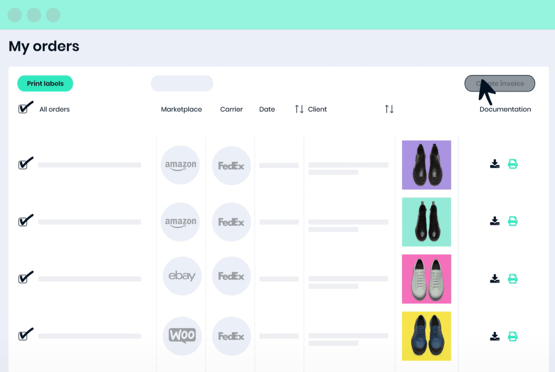Open white sneakers thumbnail on pink background
The height and width of the screenshot is (372, 555).
(426, 279)
